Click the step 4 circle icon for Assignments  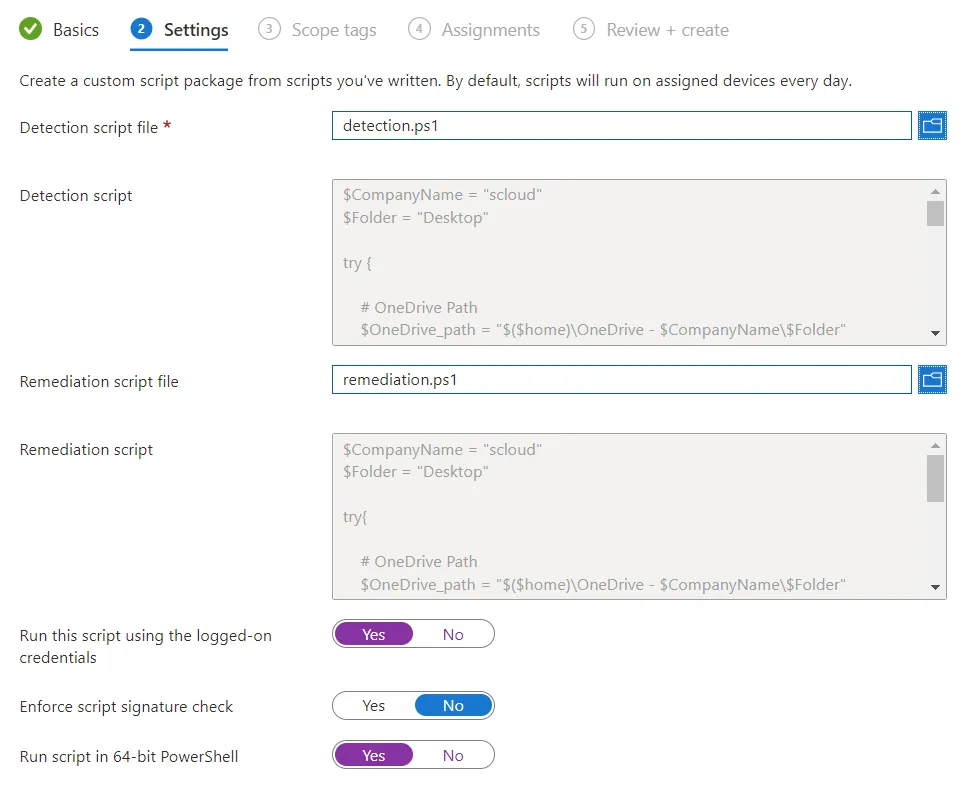click(419, 29)
